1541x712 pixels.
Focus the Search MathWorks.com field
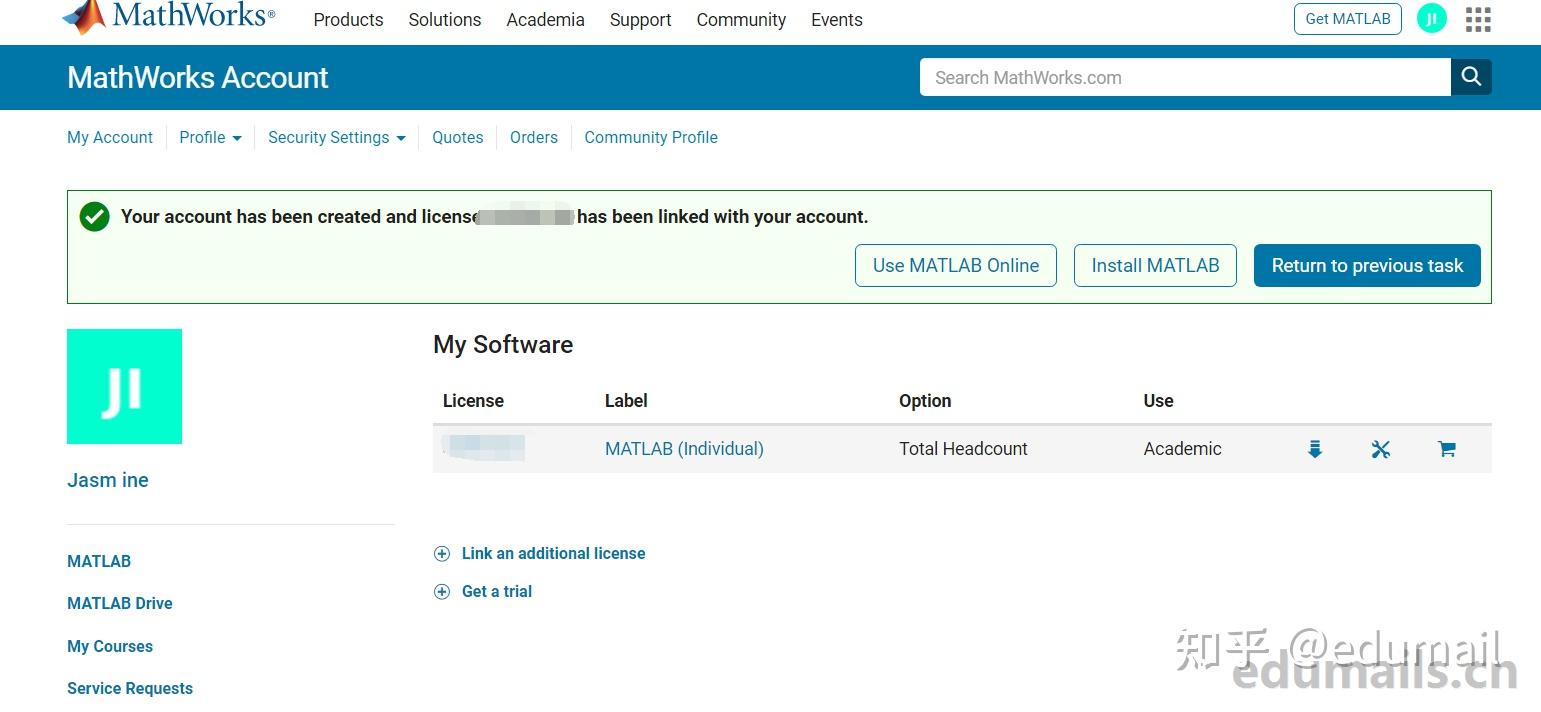(1185, 77)
